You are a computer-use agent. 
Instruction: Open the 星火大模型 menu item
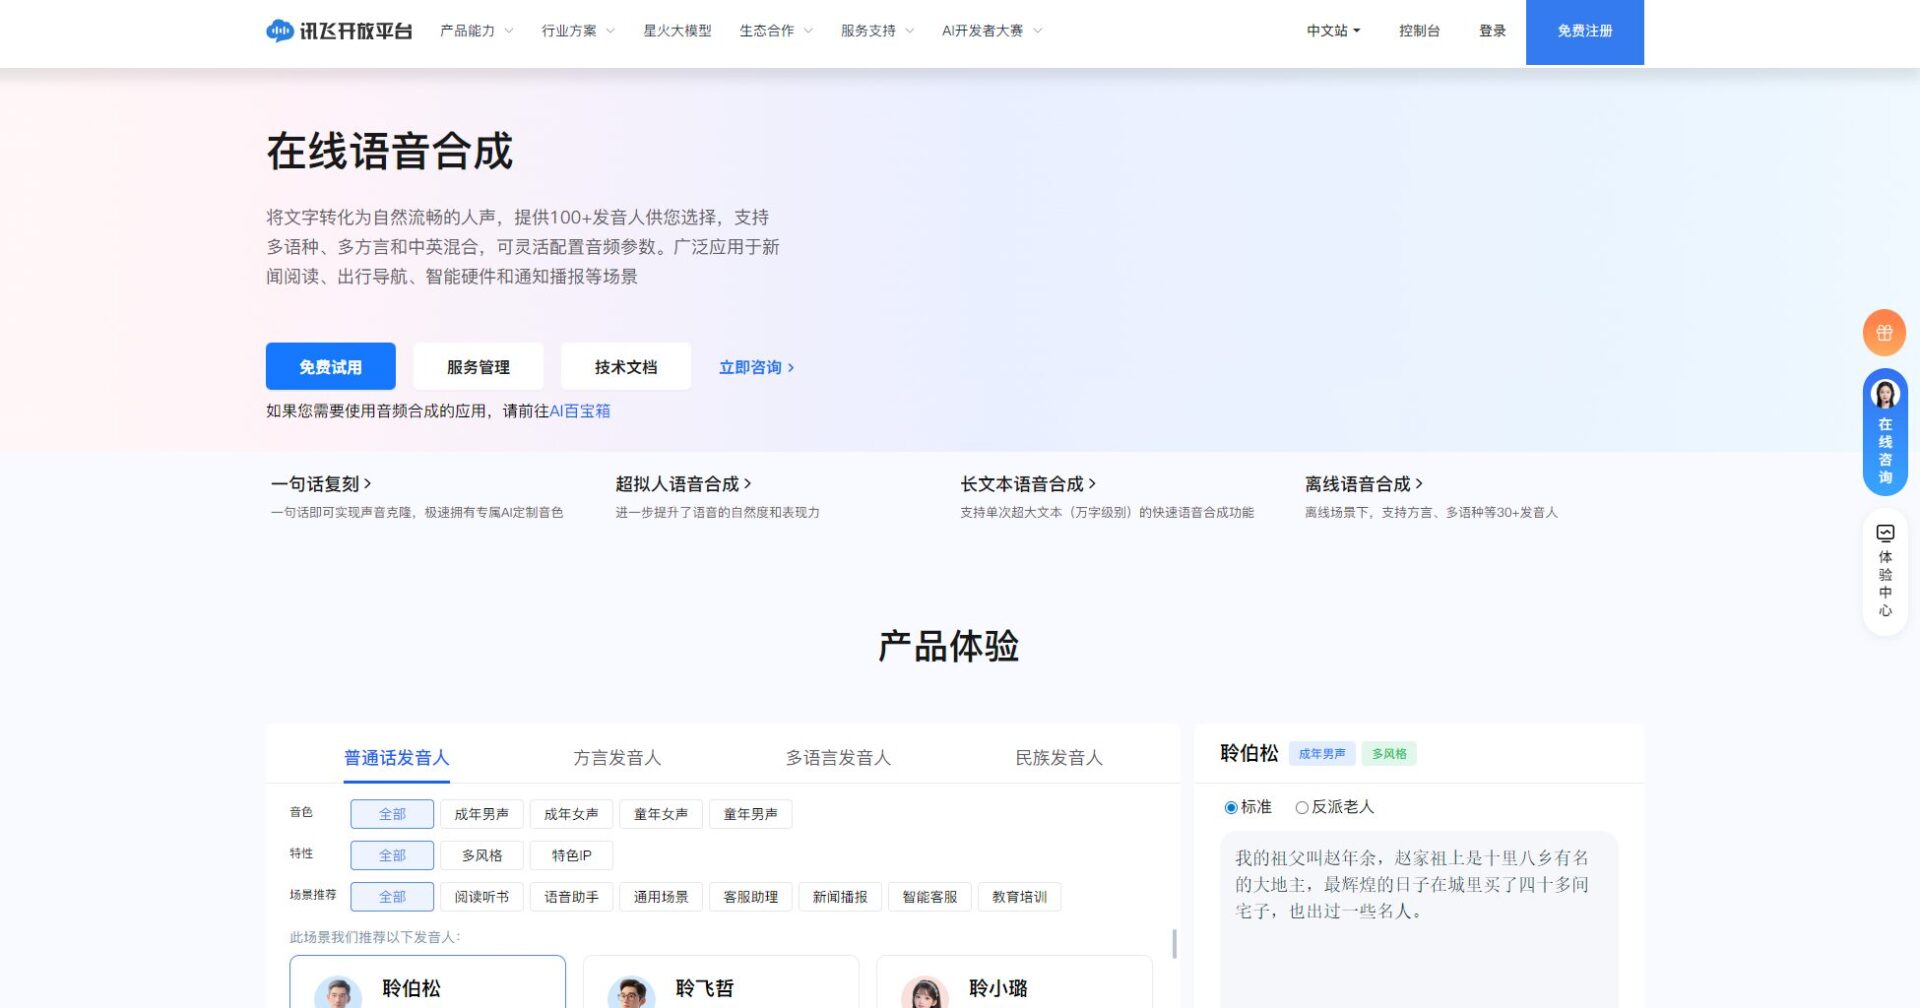(677, 30)
